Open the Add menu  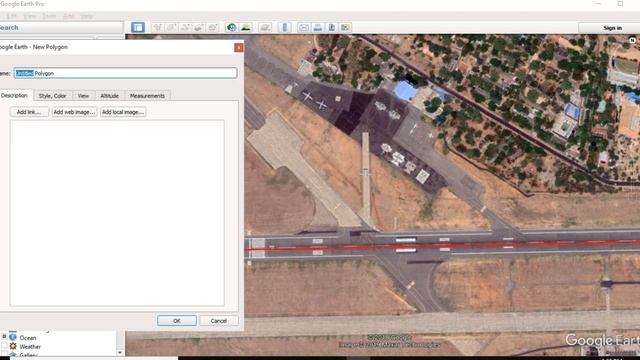69,16
